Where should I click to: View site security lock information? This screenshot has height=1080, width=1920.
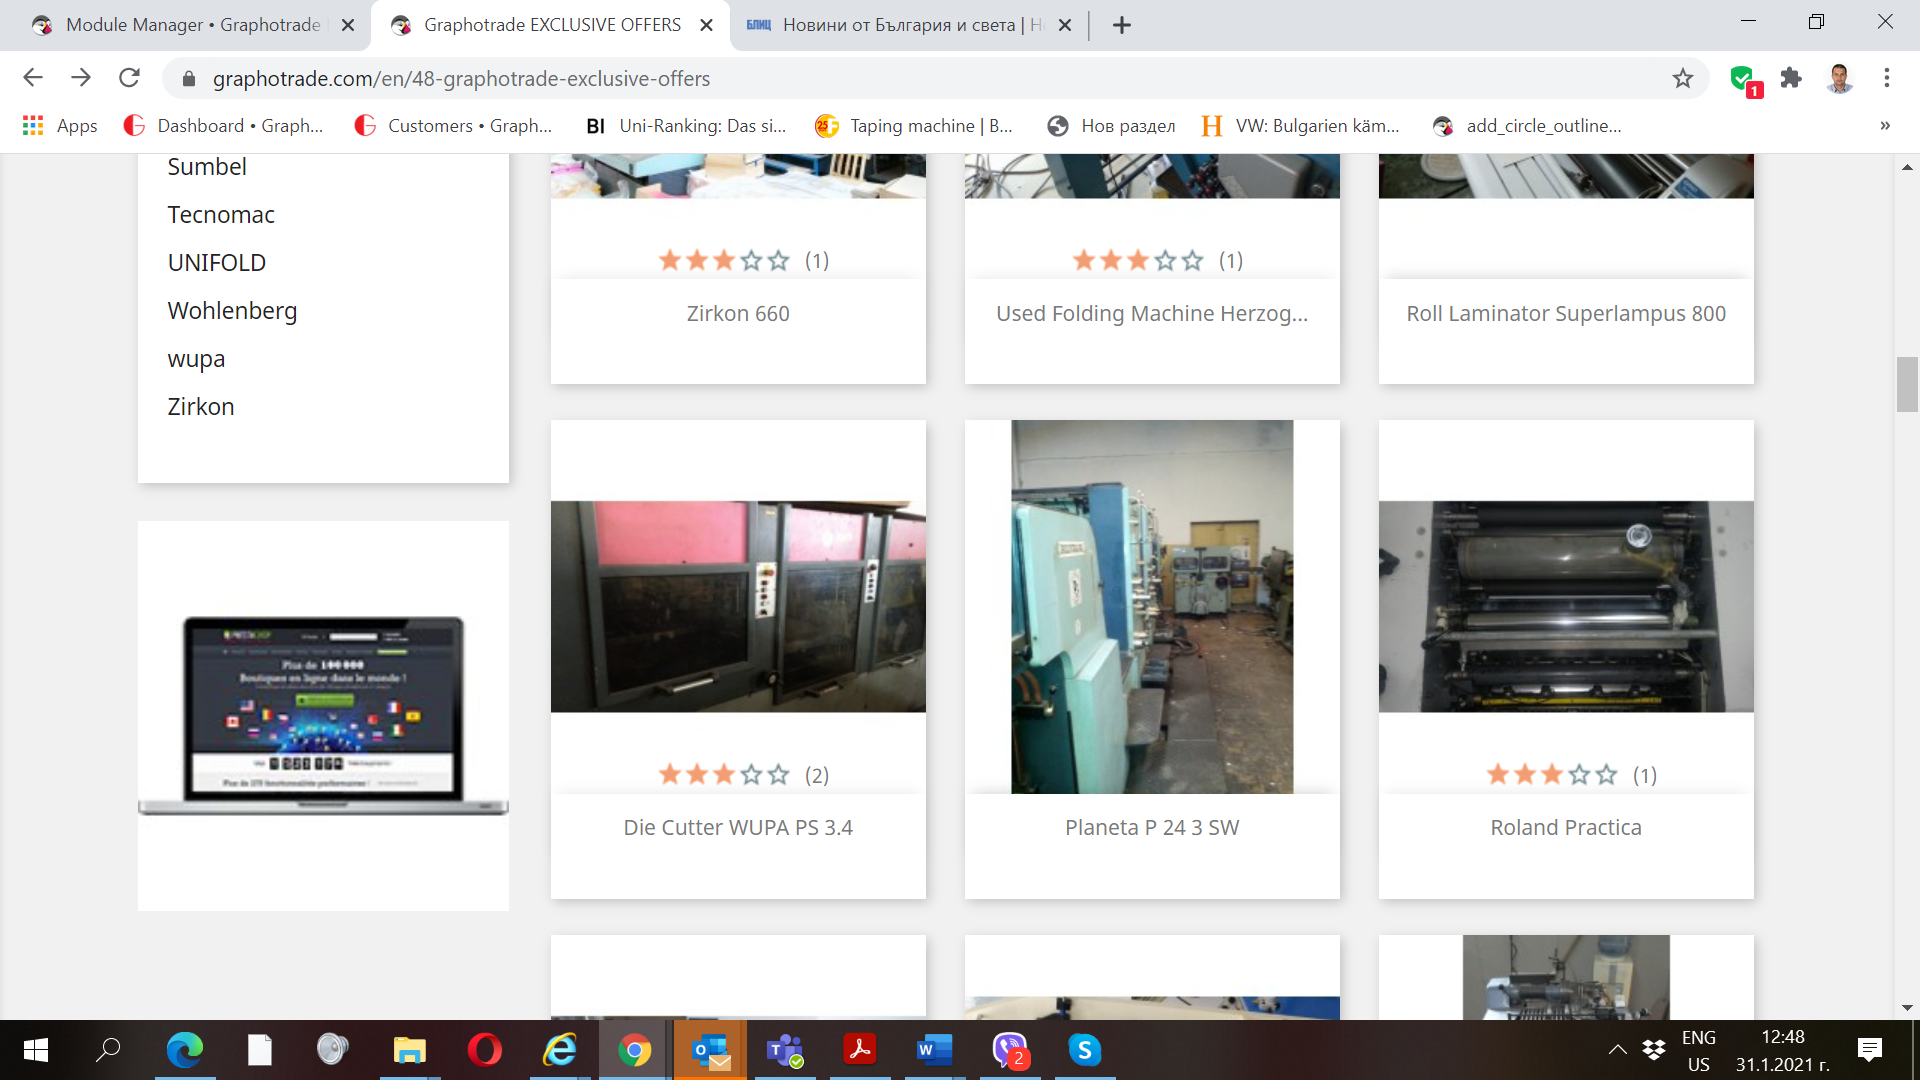pos(189,78)
